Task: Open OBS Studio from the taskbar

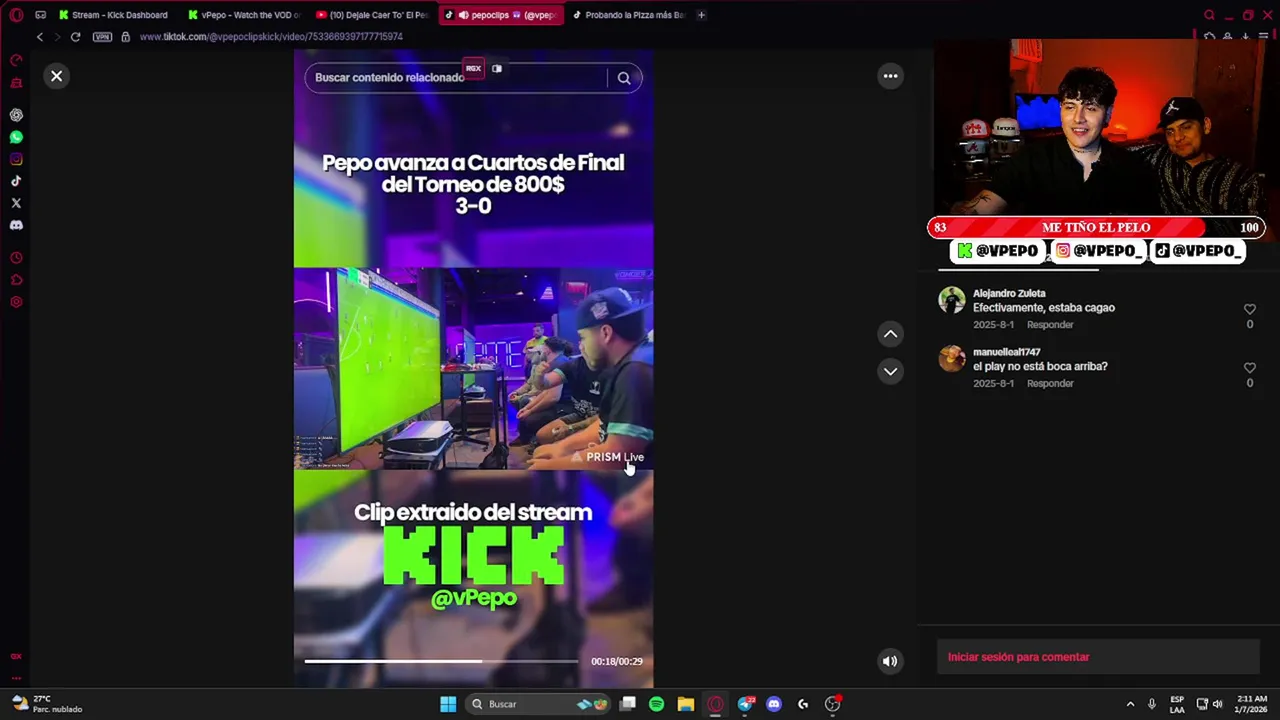Action: (x=832, y=704)
